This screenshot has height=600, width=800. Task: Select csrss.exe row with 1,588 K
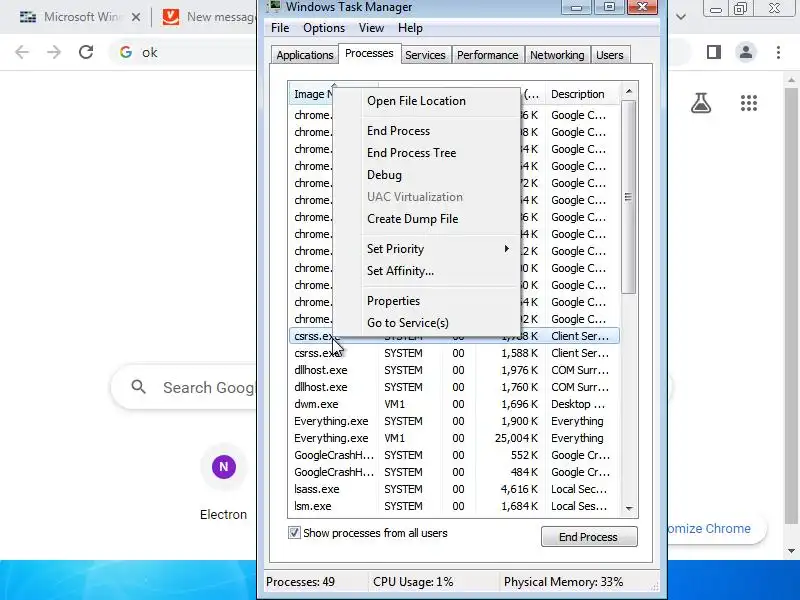[454, 353]
